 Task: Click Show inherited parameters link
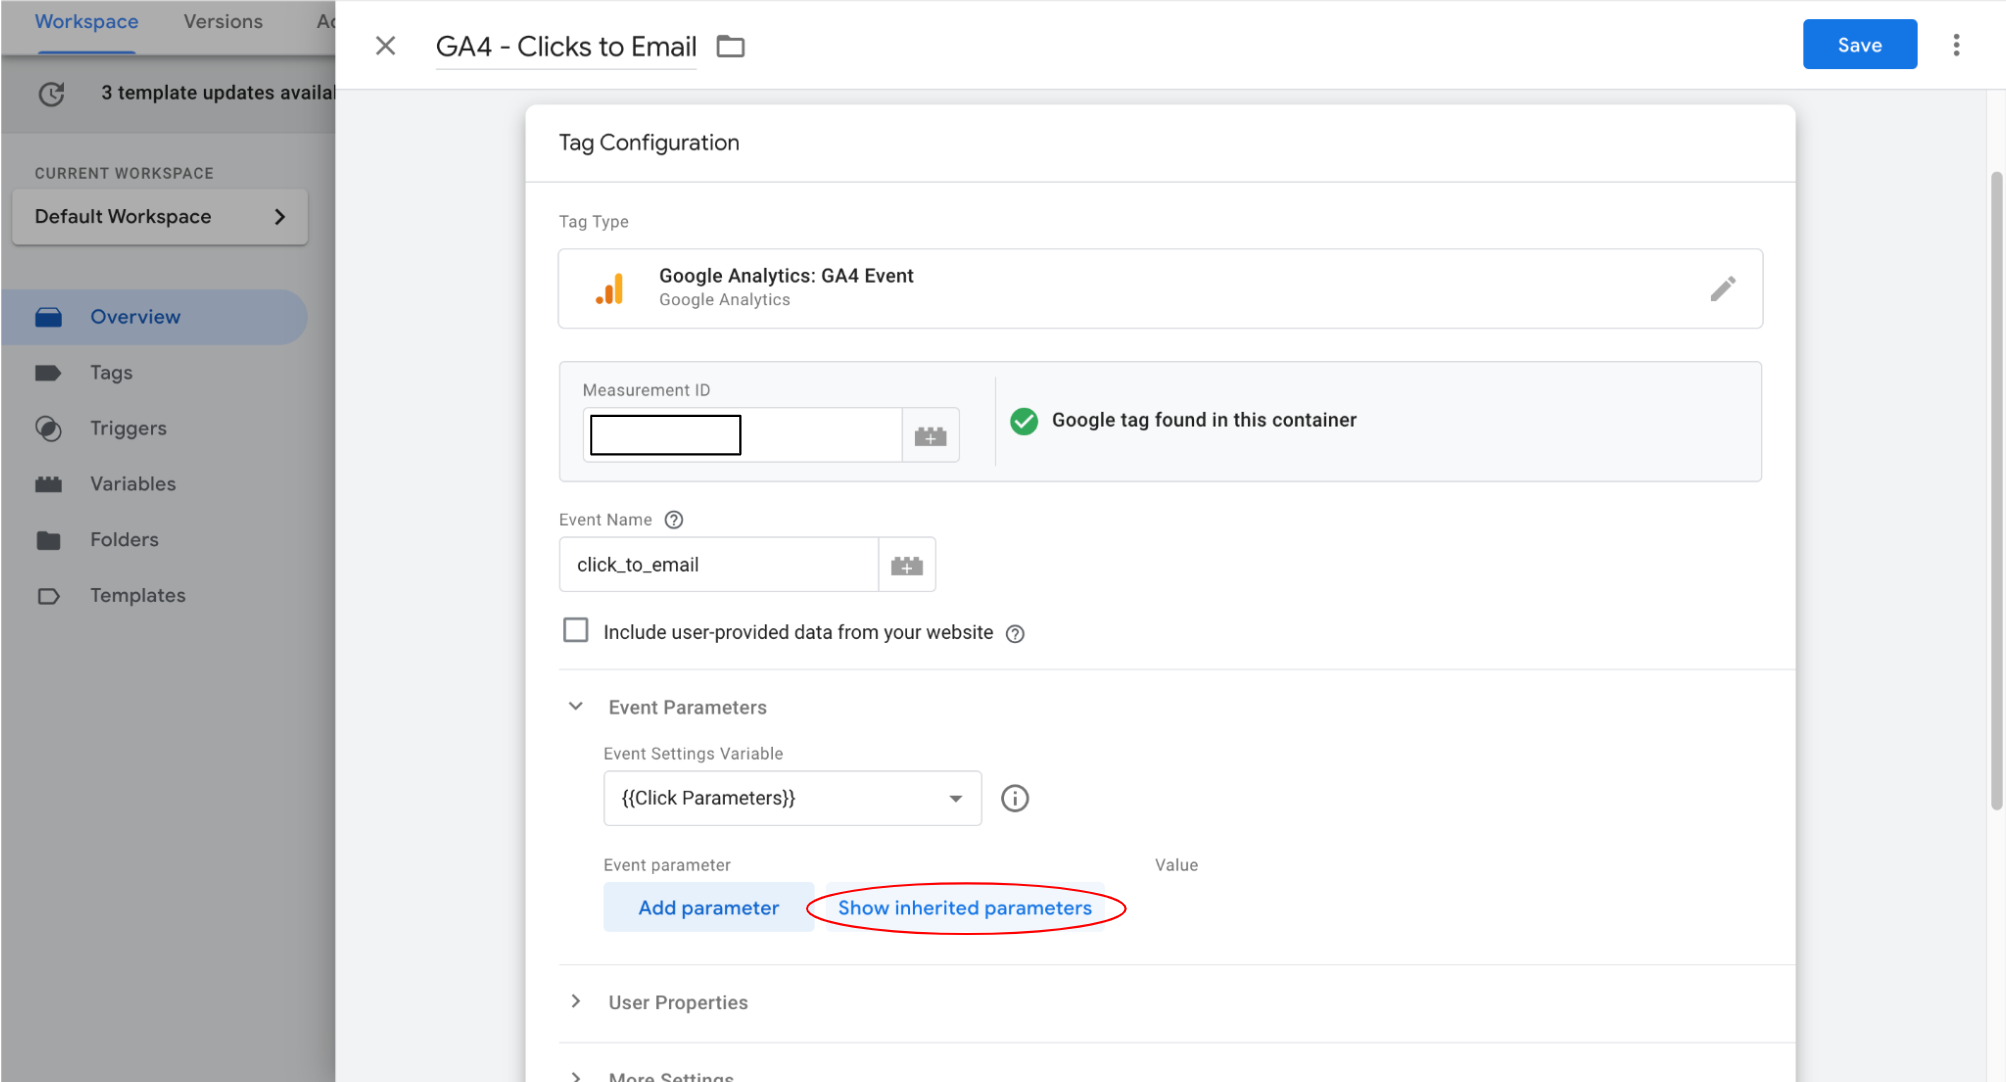coord(964,908)
